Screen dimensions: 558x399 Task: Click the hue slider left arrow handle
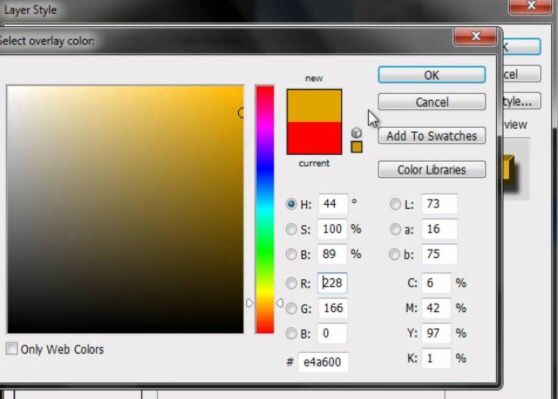(x=249, y=303)
